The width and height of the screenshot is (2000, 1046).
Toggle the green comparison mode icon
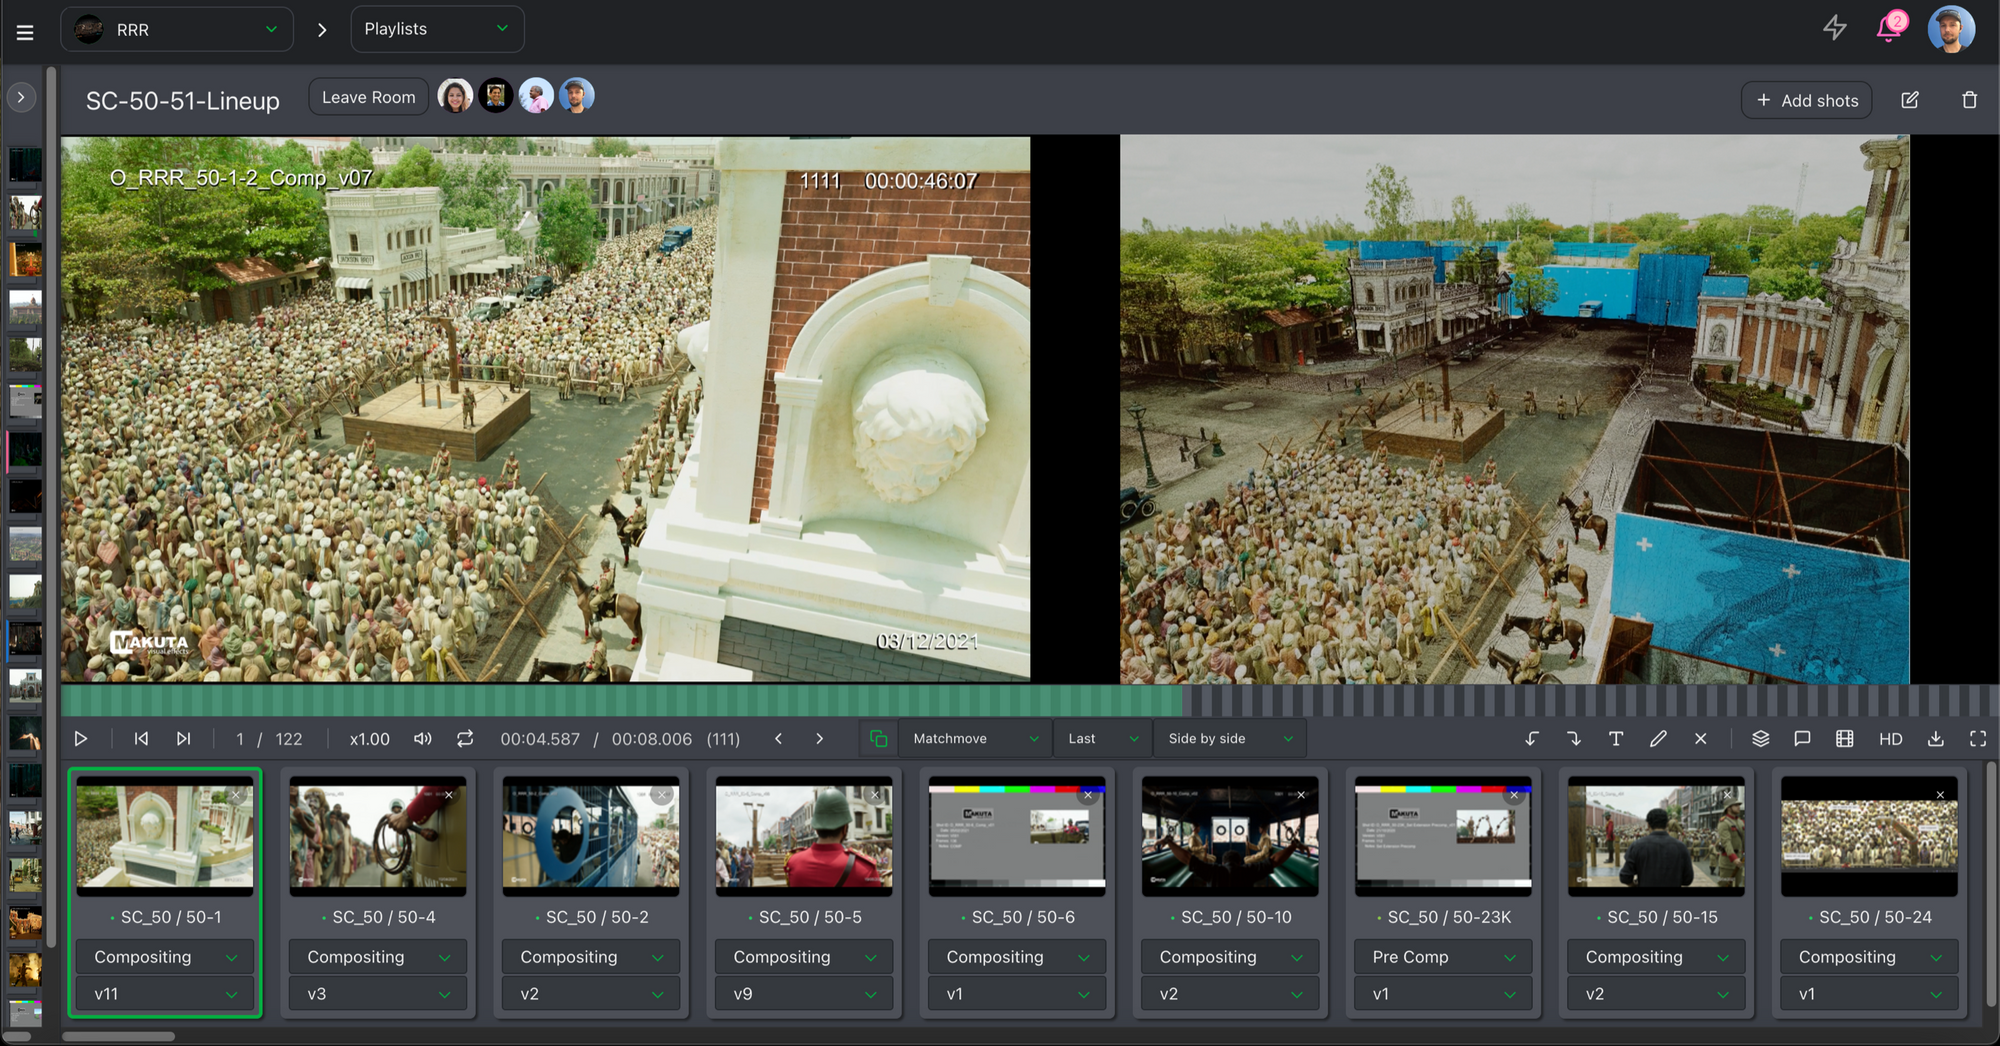point(878,739)
